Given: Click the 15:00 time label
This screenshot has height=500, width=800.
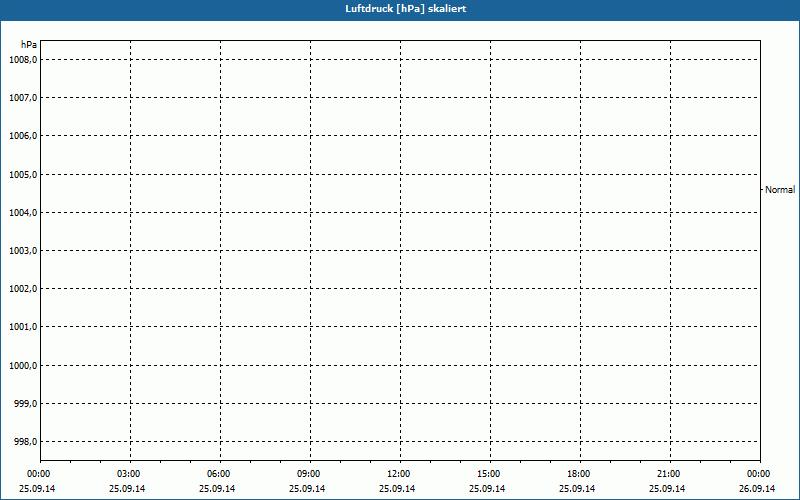Looking at the screenshot, I should click(489, 474).
